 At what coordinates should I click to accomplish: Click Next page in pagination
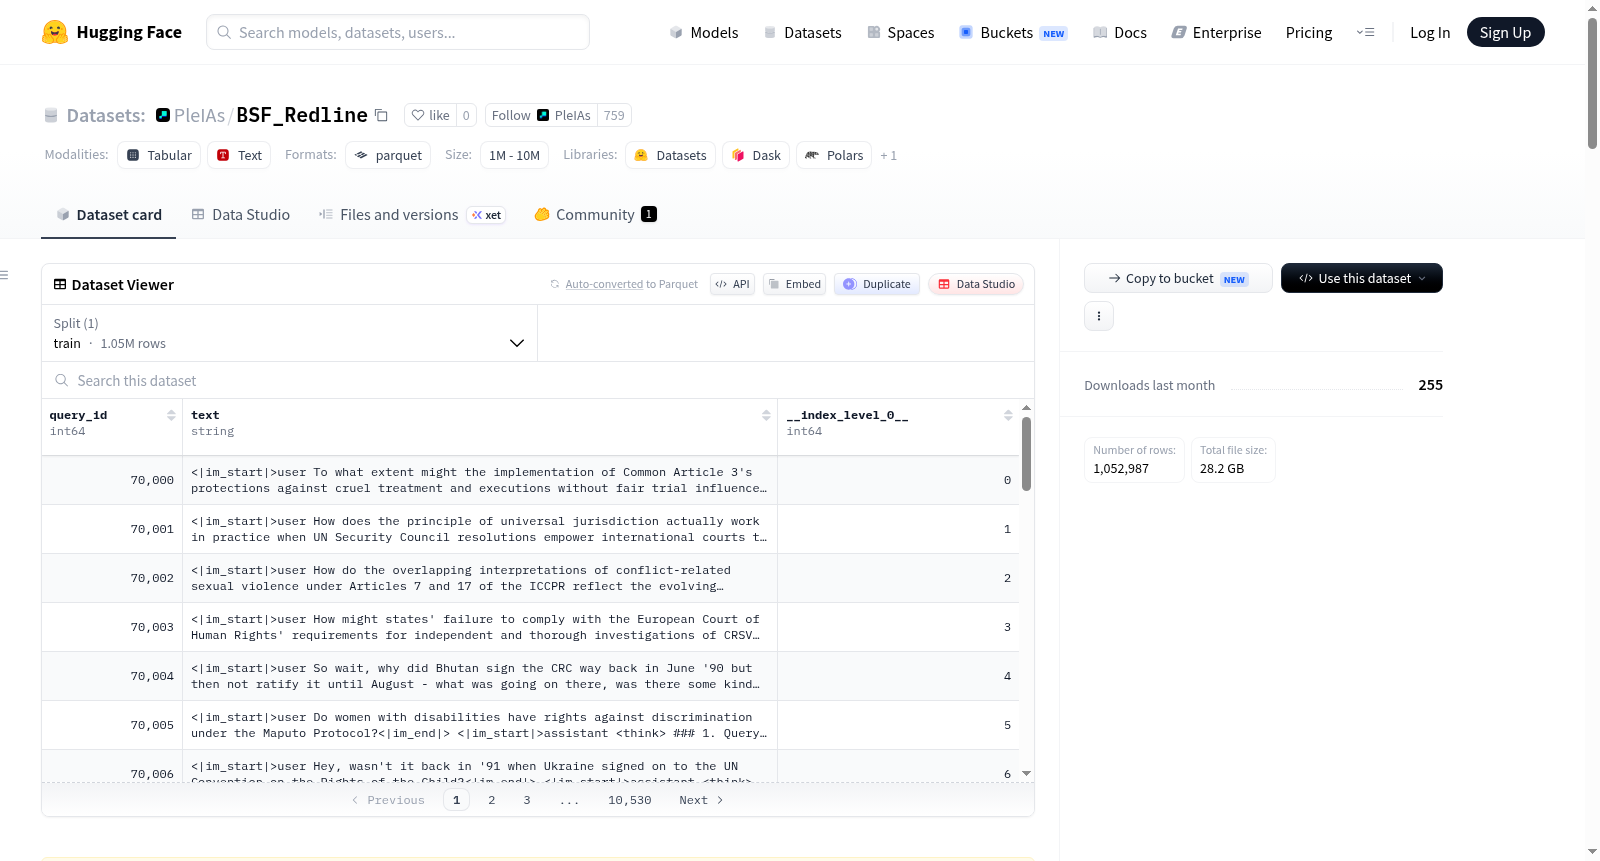(701, 800)
